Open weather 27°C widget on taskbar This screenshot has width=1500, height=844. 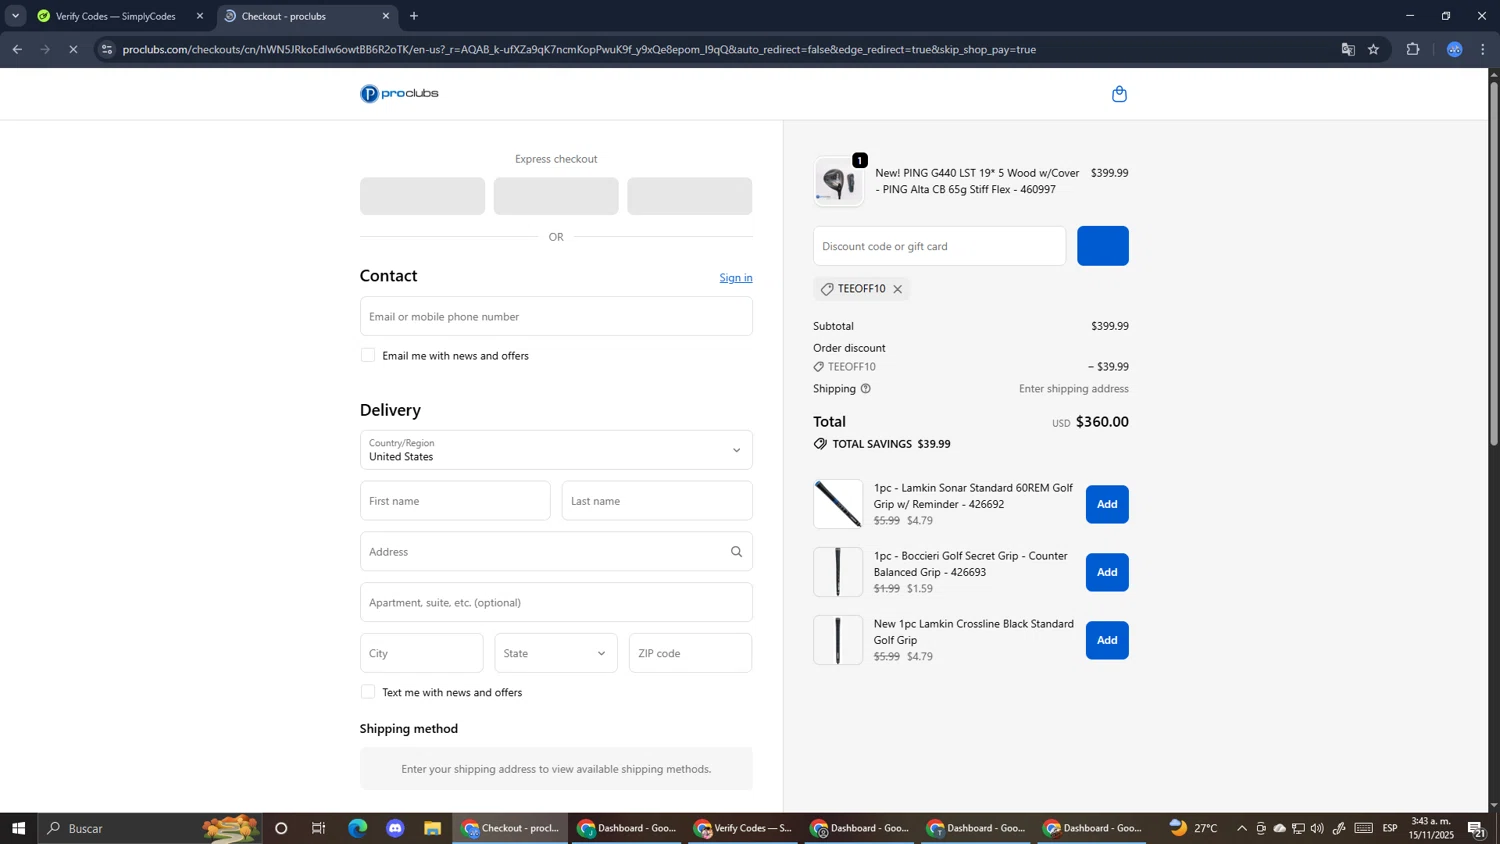(1193, 828)
